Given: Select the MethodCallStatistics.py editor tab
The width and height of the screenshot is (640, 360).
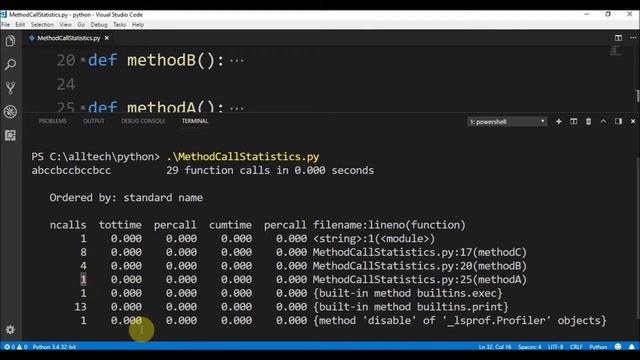Looking at the screenshot, I should (x=69, y=38).
